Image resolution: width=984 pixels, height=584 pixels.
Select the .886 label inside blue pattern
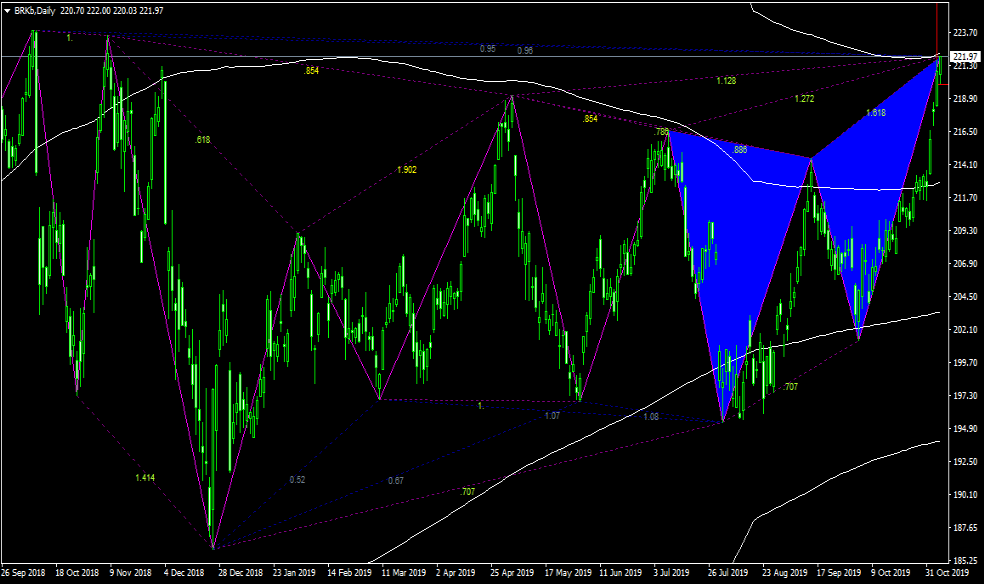pyautogui.click(x=740, y=149)
